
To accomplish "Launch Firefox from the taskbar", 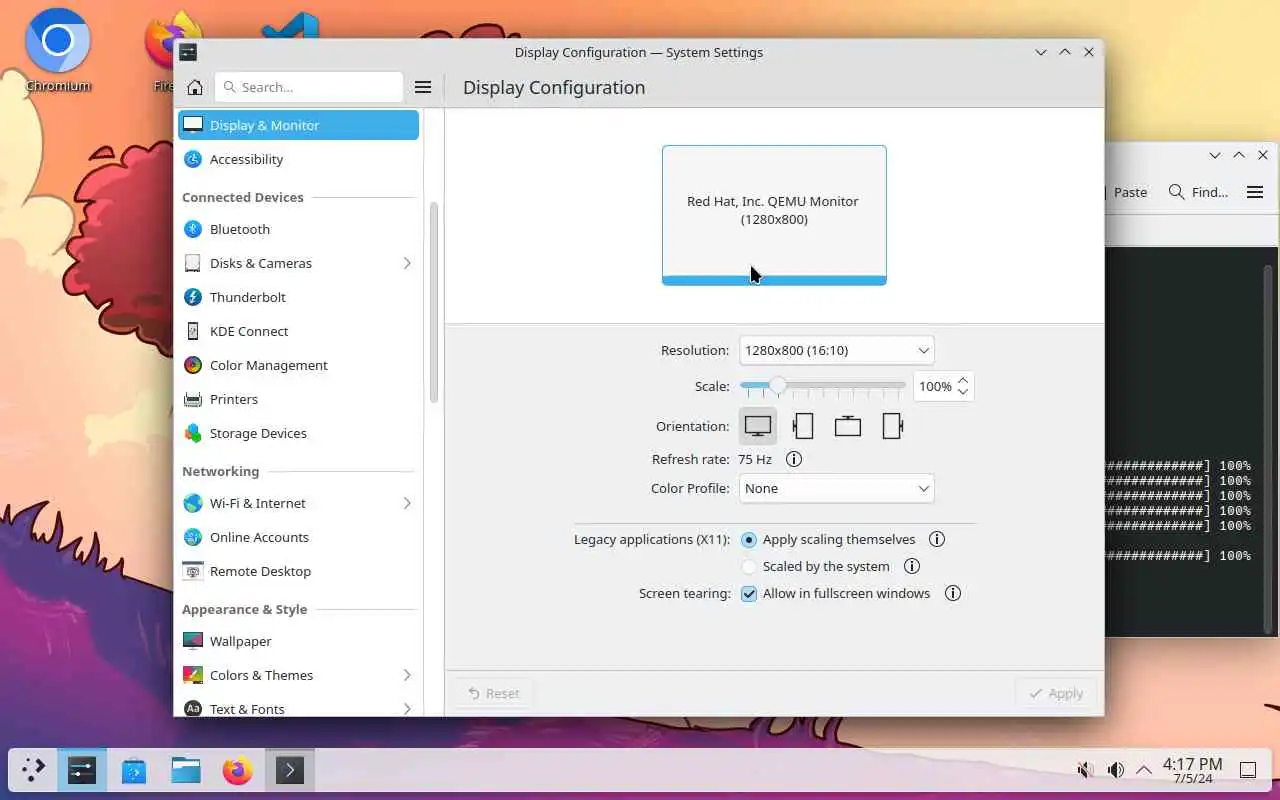I will (238, 770).
